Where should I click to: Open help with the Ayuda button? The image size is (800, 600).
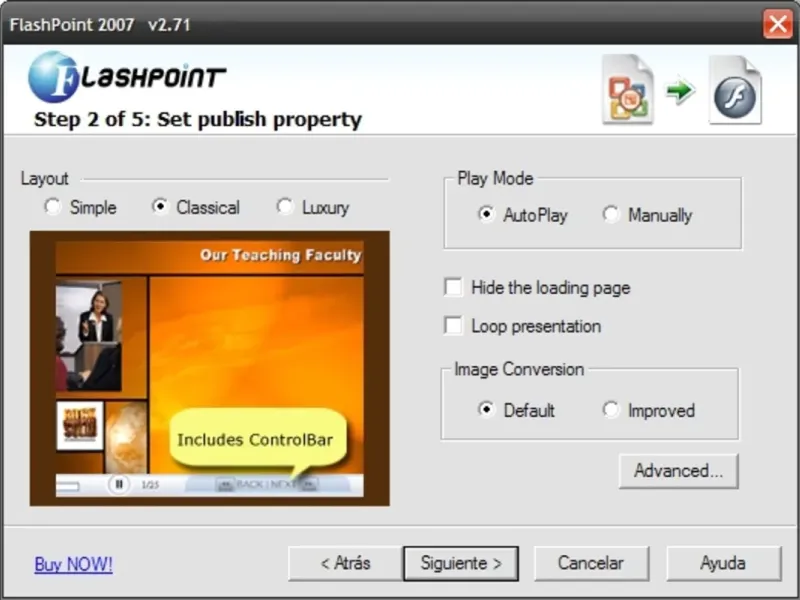[723, 563]
